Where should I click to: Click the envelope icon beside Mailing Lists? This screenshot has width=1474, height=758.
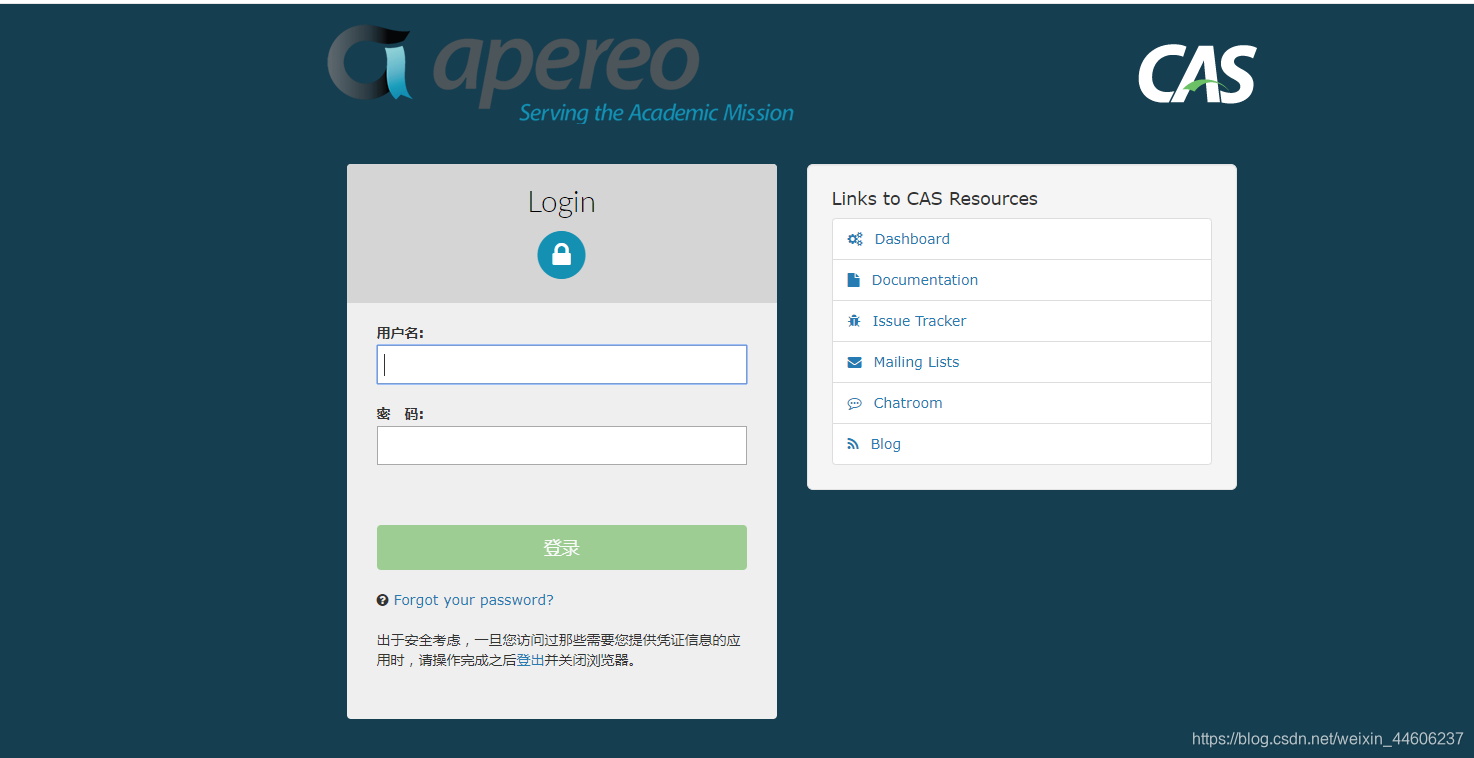(855, 362)
